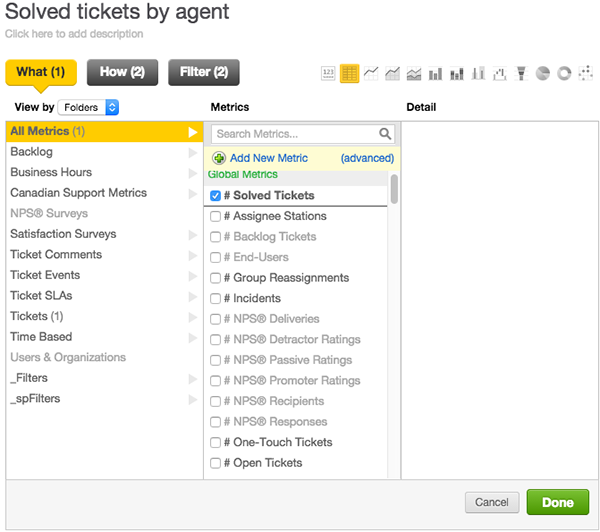Select the headline number (123) chart type
Image resolution: width=600 pixels, height=532 pixels.
click(329, 73)
